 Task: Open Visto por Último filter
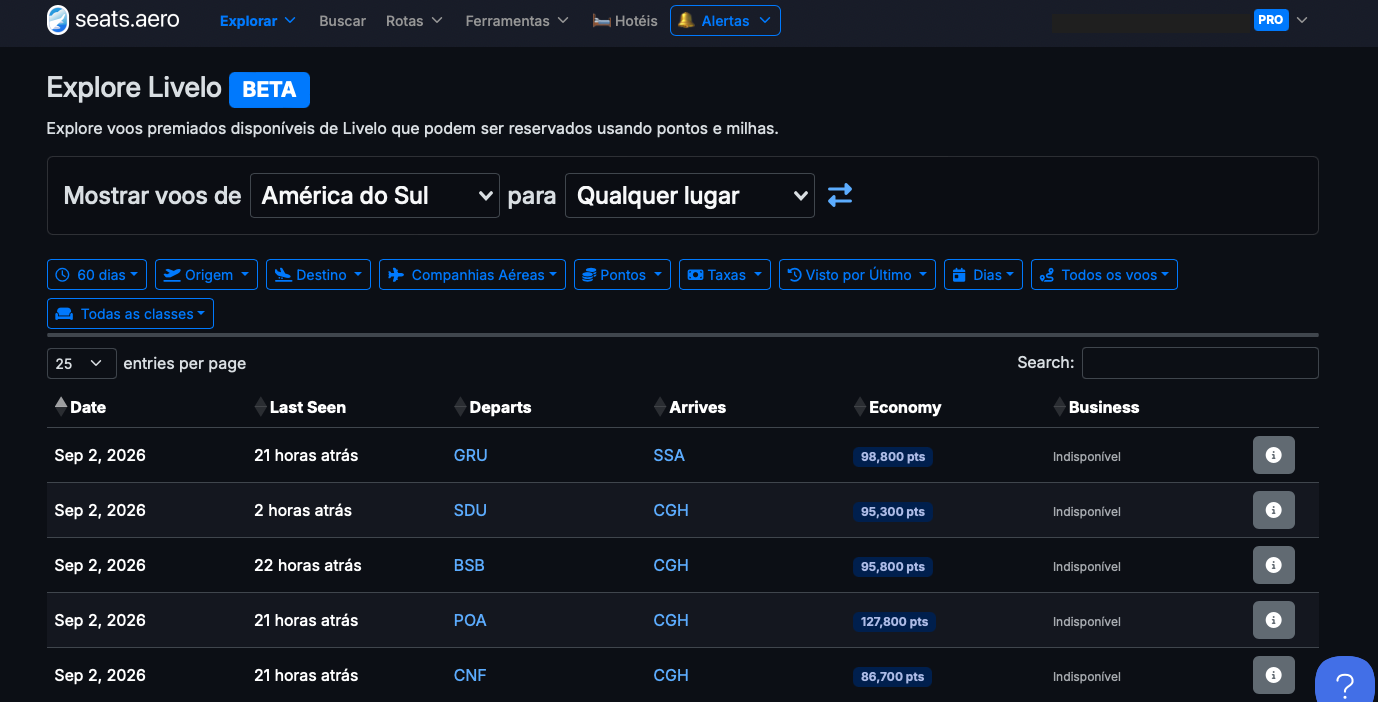(857, 274)
